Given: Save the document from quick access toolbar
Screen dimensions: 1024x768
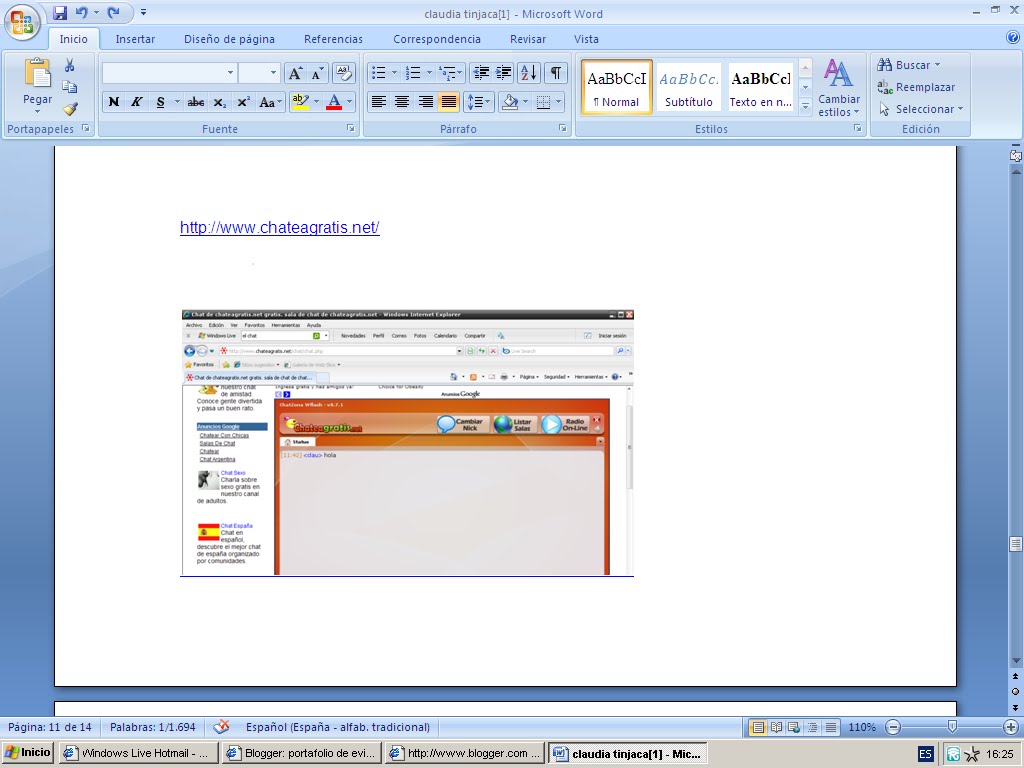Looking at the screenshot, I should point(60,12).
